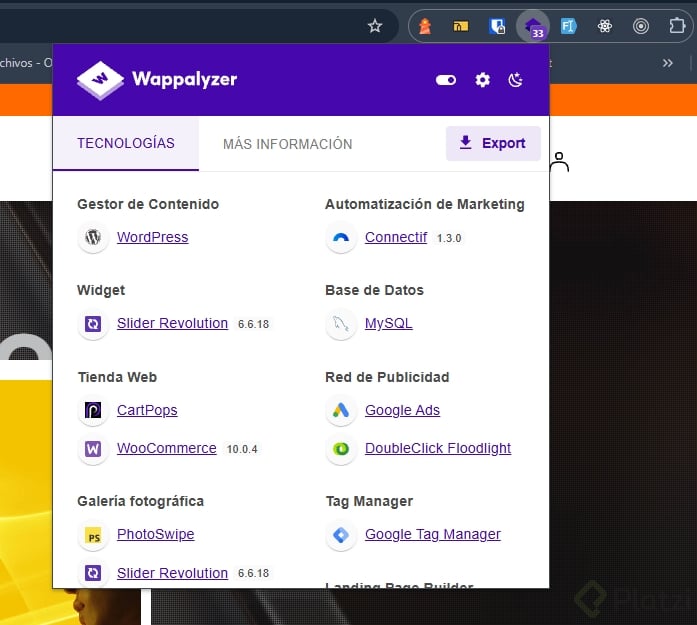Screen dimensions: 697x625
Task: Open Wappalyzer settings gear
Action: click(x=482, y=80)
